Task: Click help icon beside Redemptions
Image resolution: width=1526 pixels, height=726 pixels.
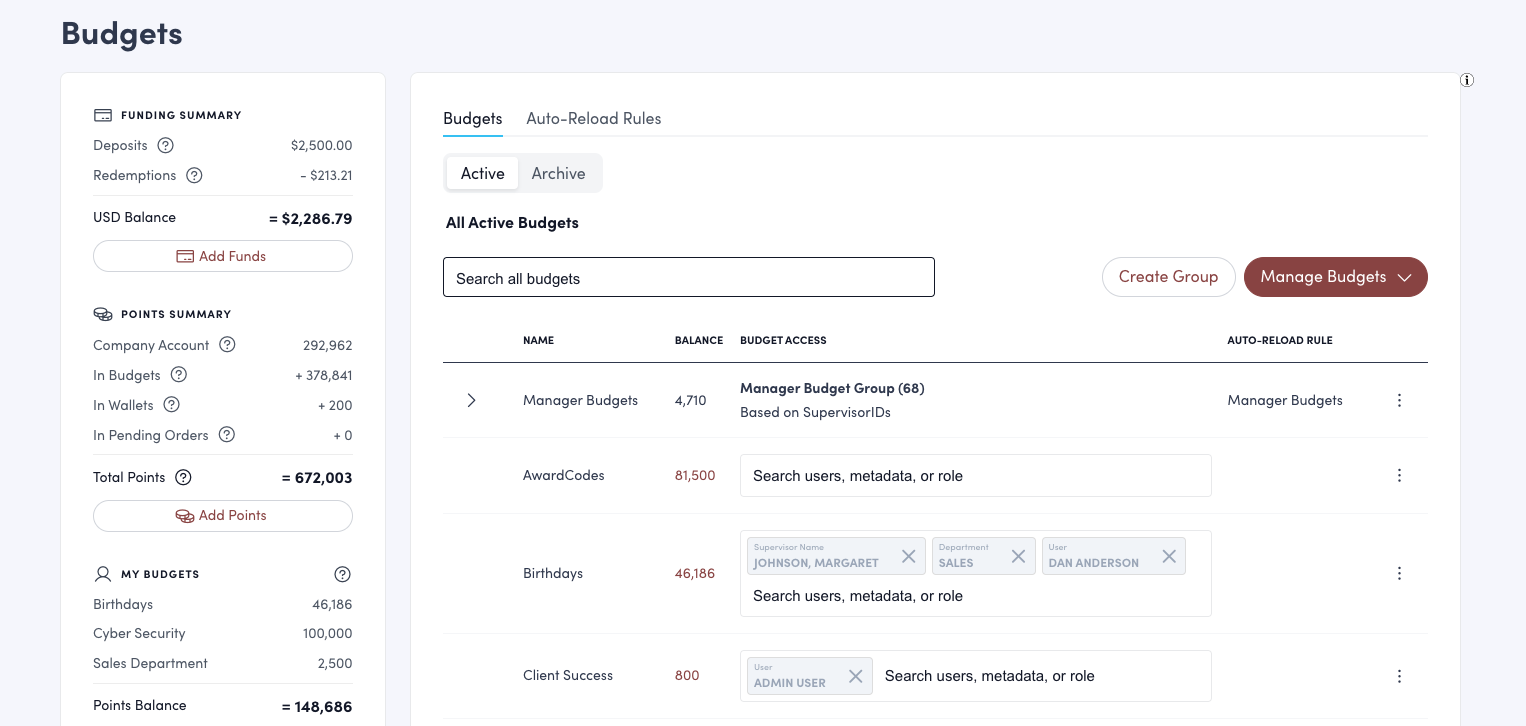Action: (x=194, y=175)
